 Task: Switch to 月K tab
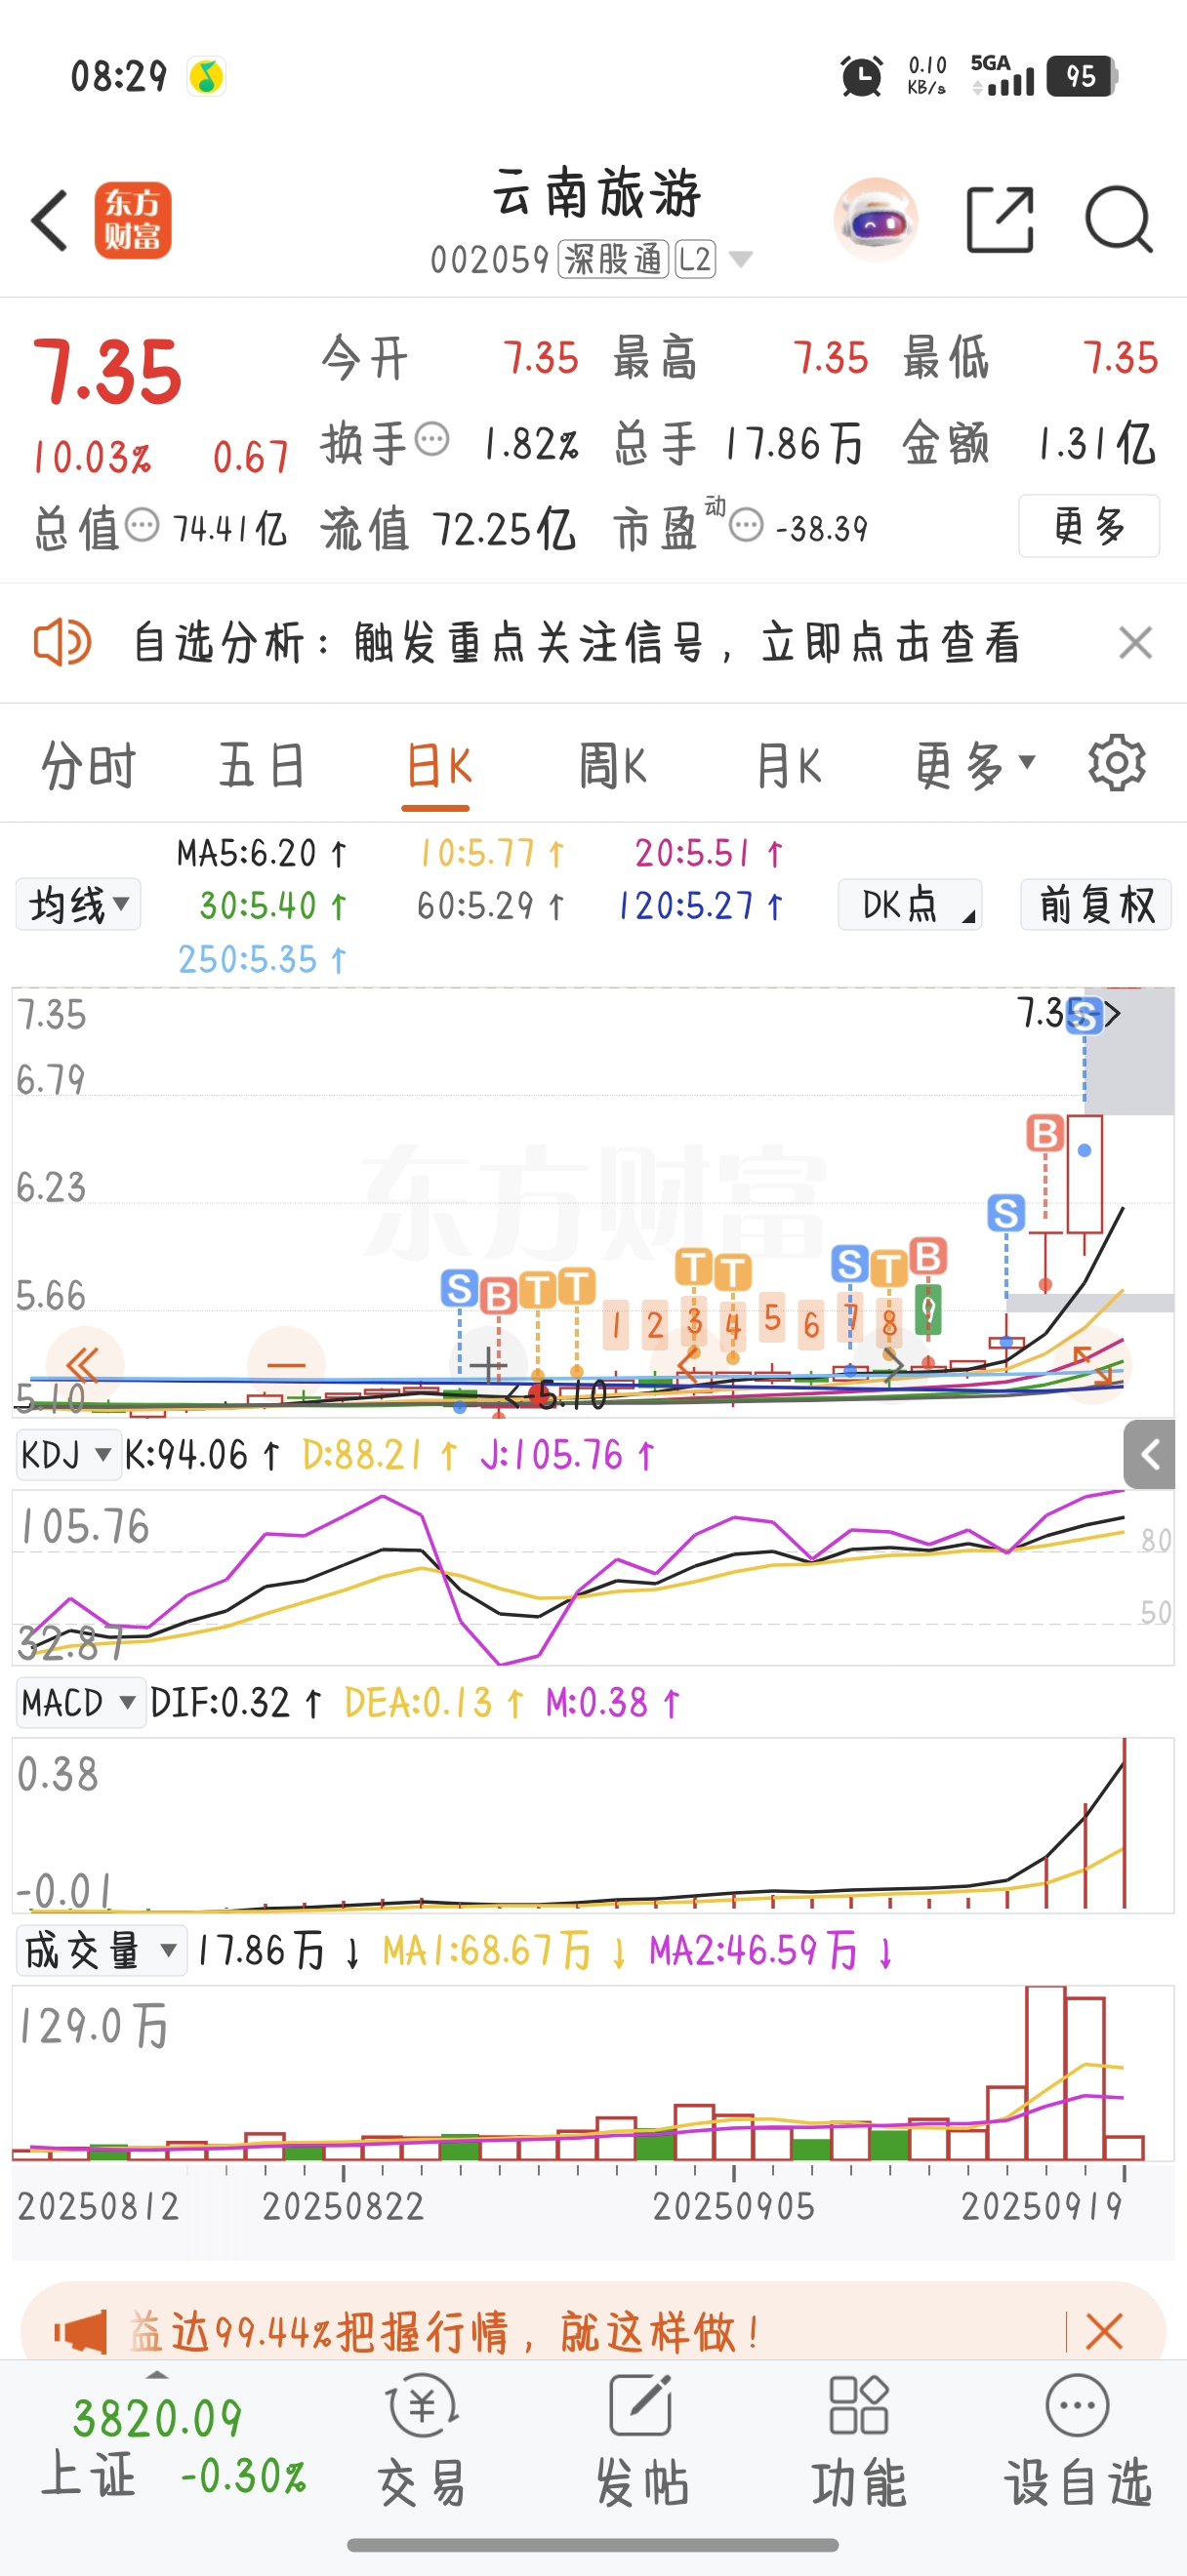(x=788, y=766)
